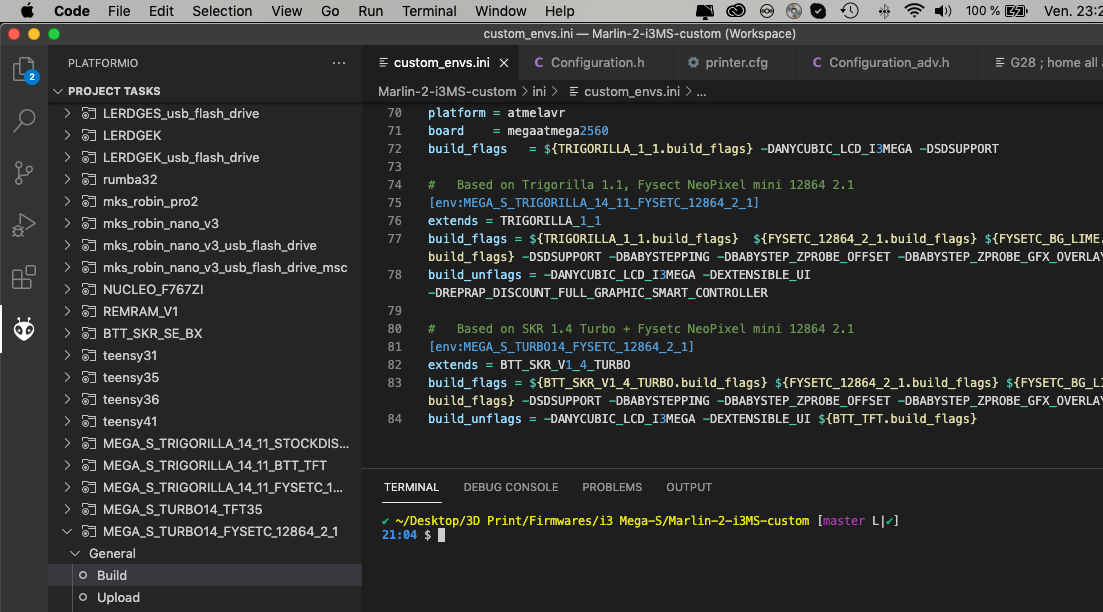Collapse the General tasks folder
The height and width of the screenshot is (612, 1103).
tap(75, 554)
